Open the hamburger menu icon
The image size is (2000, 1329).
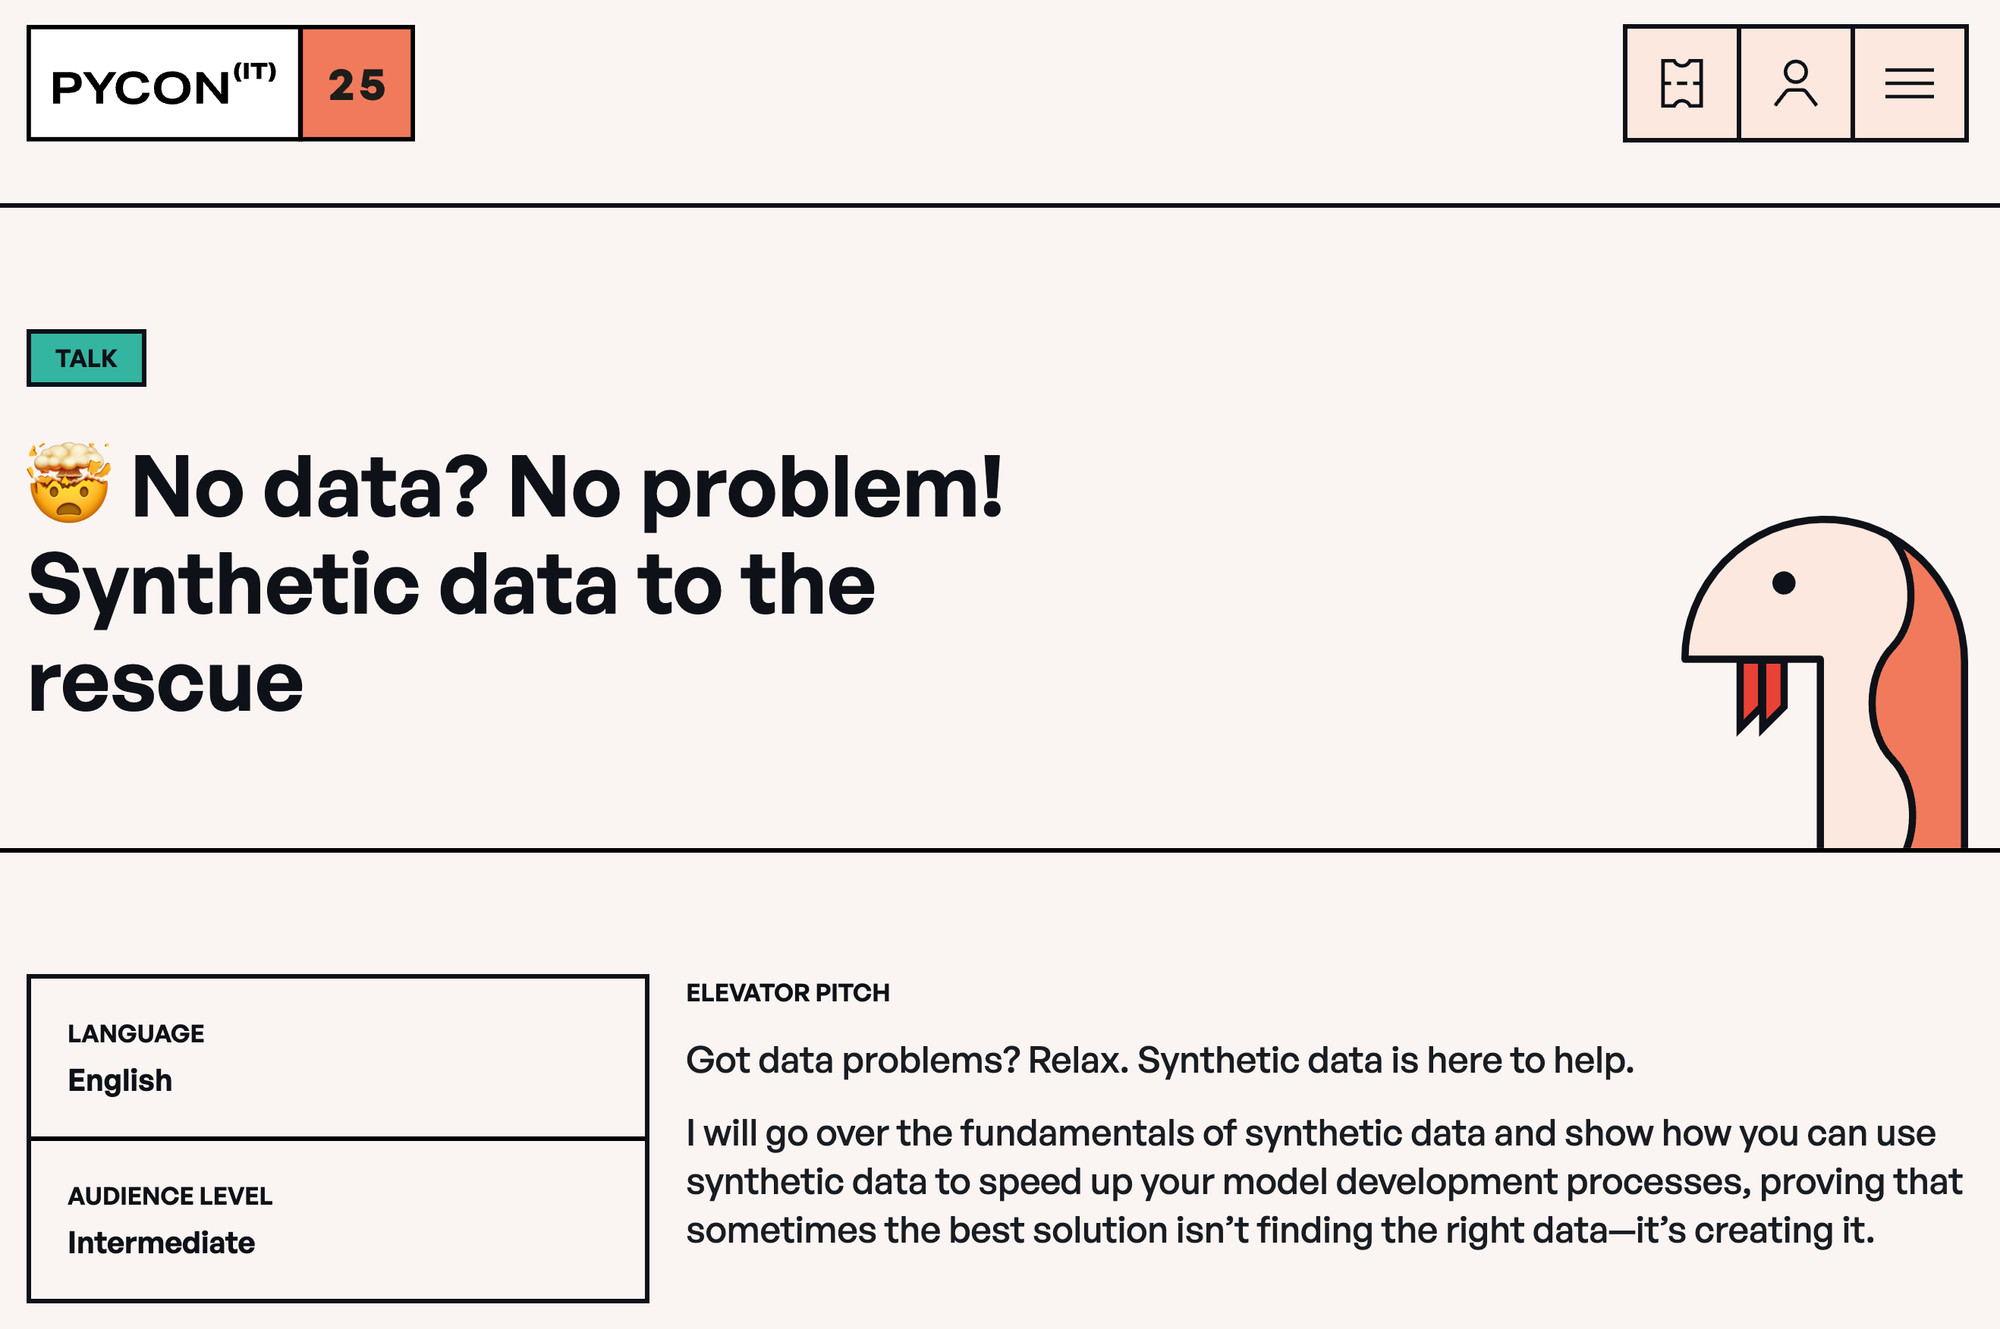pyautogui.click(x=1909, y=83)
